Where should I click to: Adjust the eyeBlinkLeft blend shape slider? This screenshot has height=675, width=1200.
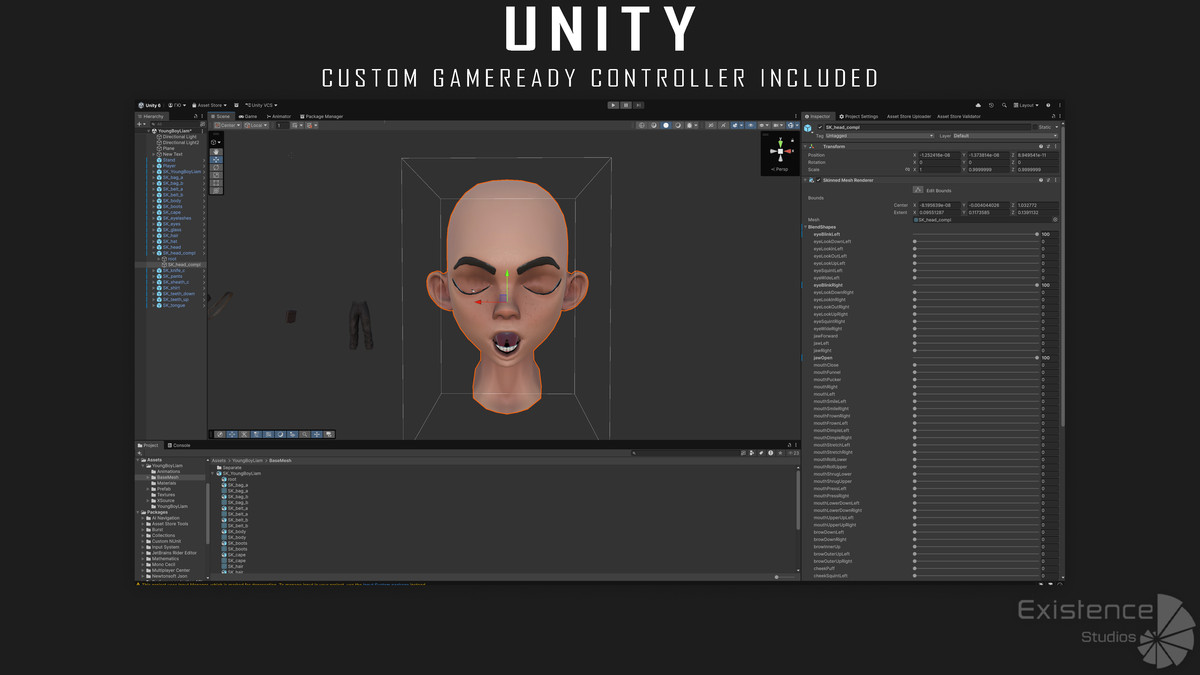click(x=976, y=234)
